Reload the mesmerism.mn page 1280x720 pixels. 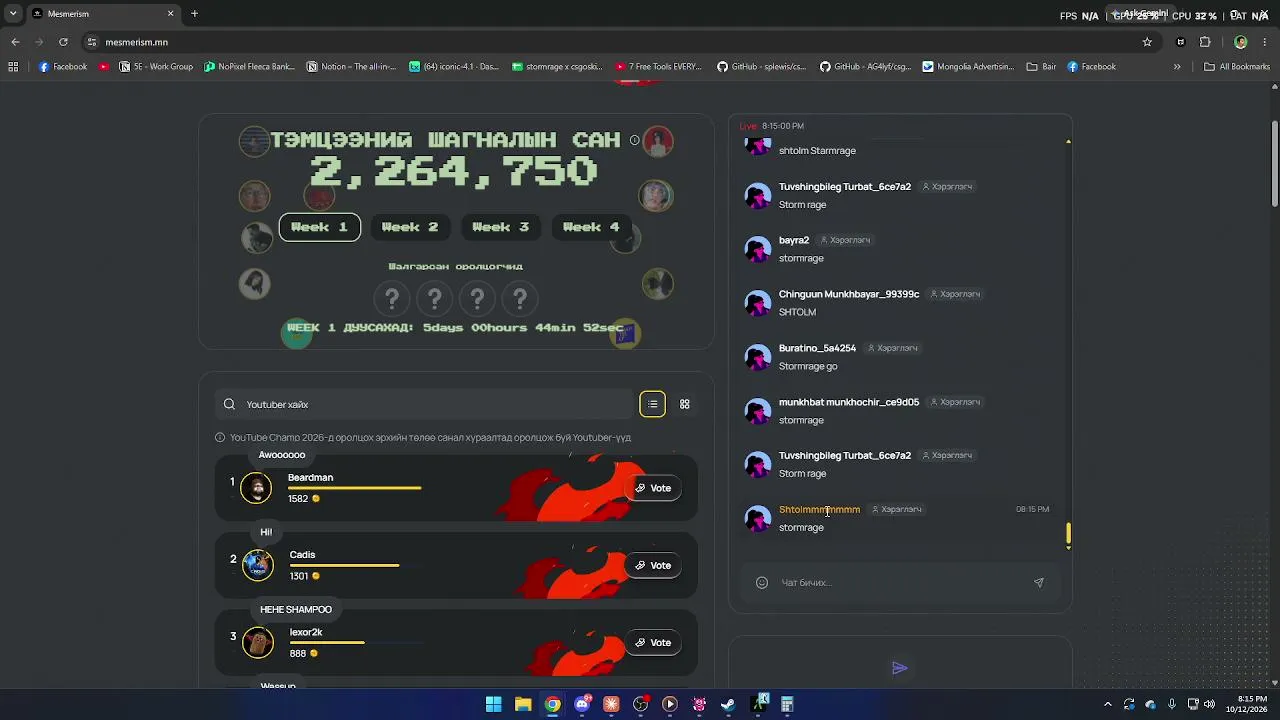(x=63, y=42)
